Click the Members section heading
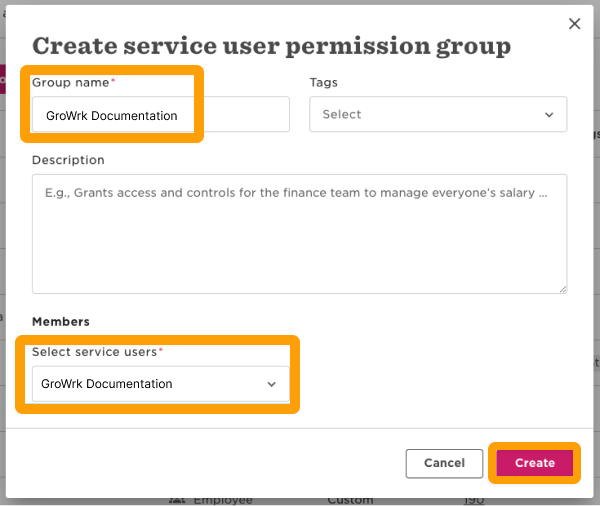 click(x=61, y=322)
